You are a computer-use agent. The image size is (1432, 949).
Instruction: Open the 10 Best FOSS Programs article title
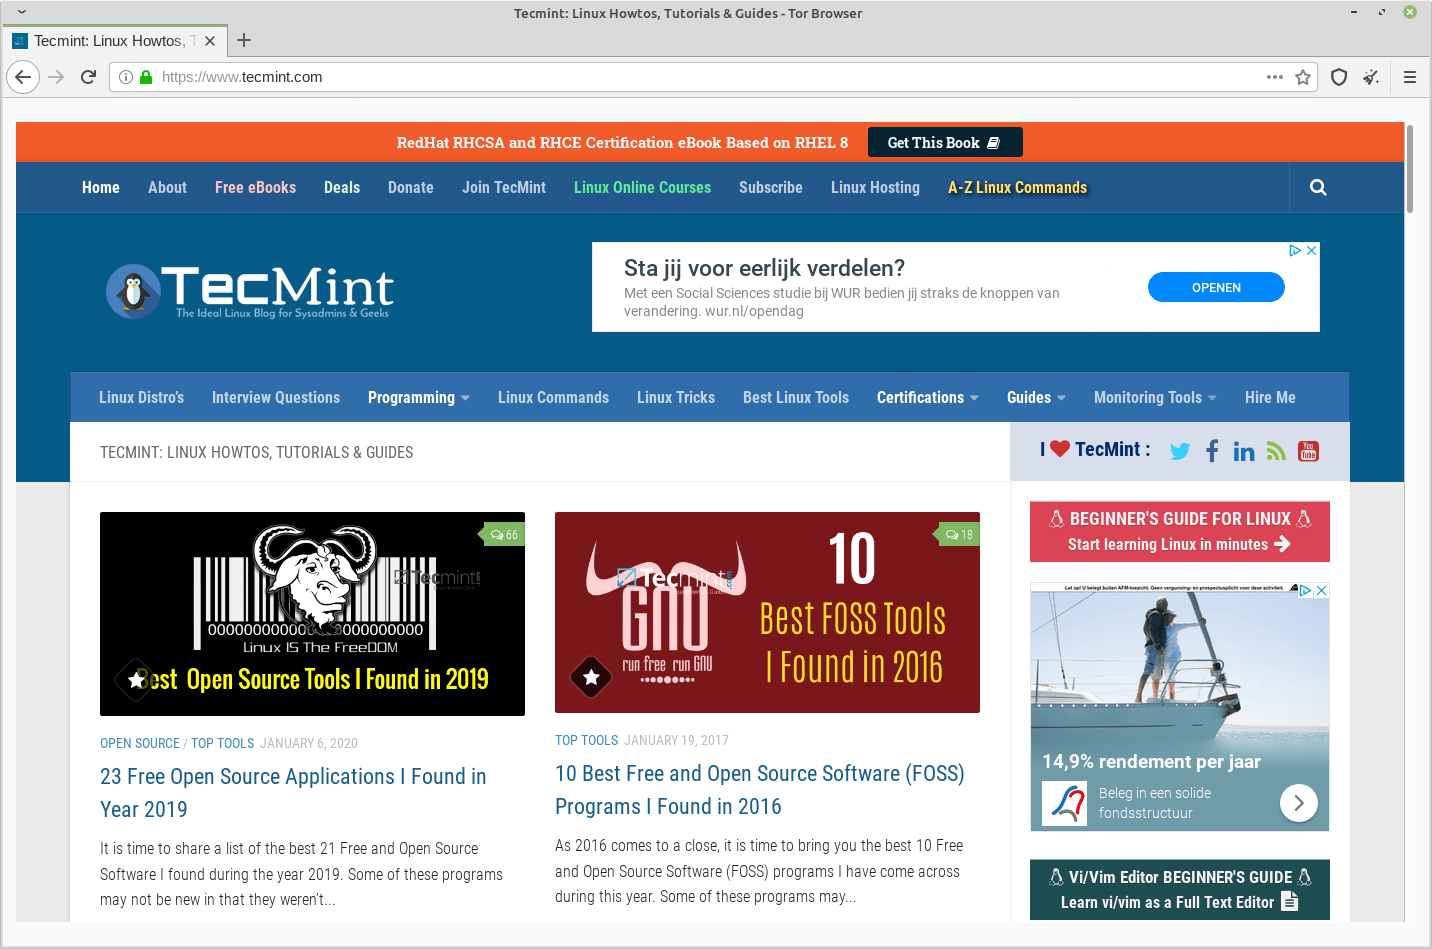click(760, 790)
